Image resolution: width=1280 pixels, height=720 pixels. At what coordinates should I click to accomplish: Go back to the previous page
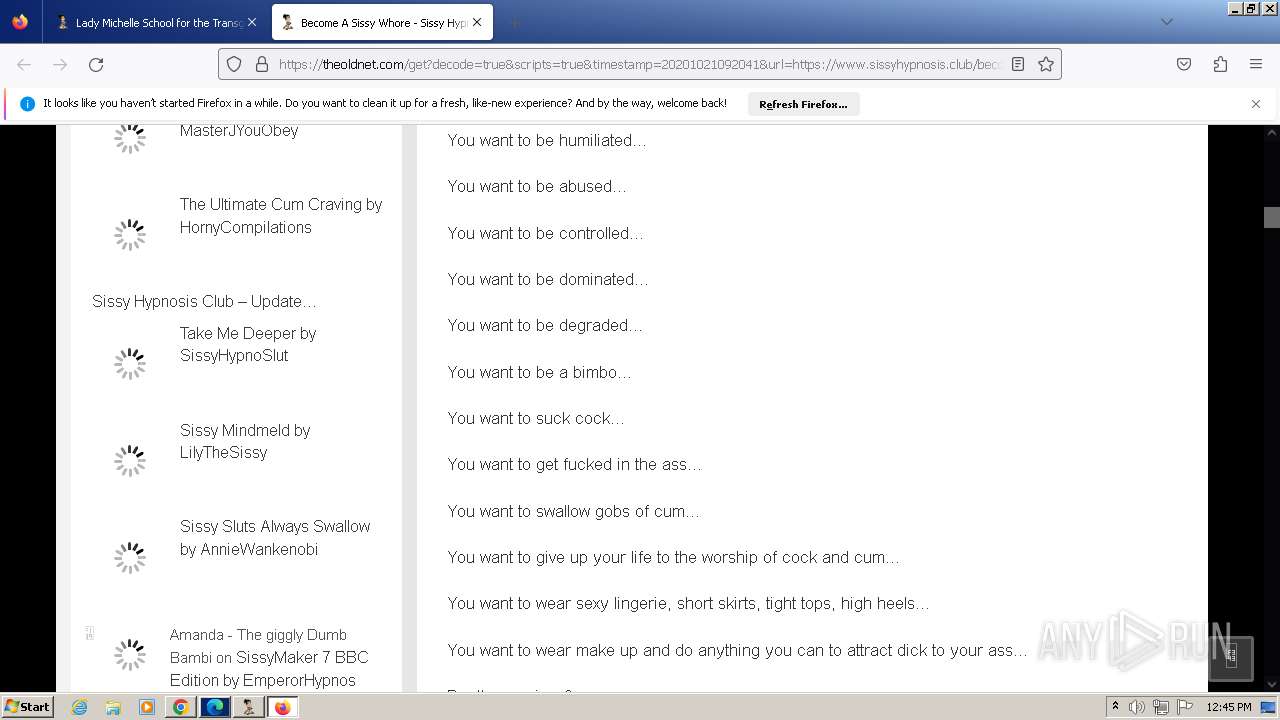coord(24,64)
